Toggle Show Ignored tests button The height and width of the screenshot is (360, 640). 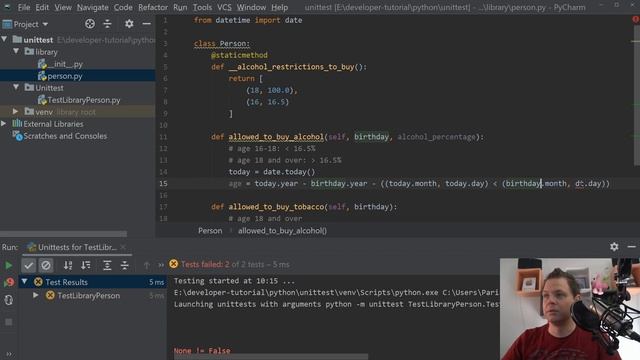[46, 265]
